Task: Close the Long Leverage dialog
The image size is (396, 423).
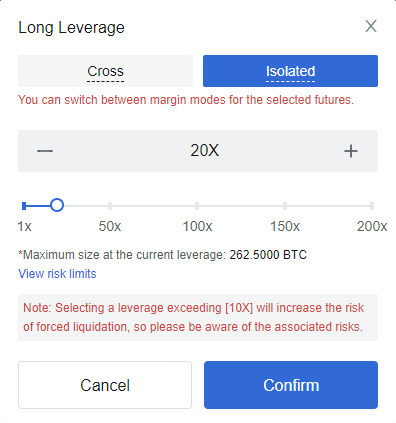Action: (371, 26)
